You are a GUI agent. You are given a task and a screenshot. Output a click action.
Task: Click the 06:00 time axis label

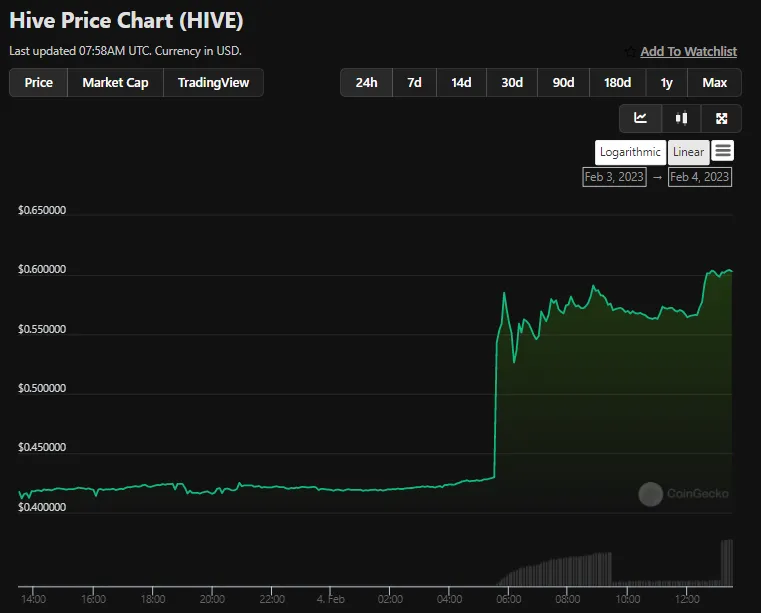click(509, 599)
